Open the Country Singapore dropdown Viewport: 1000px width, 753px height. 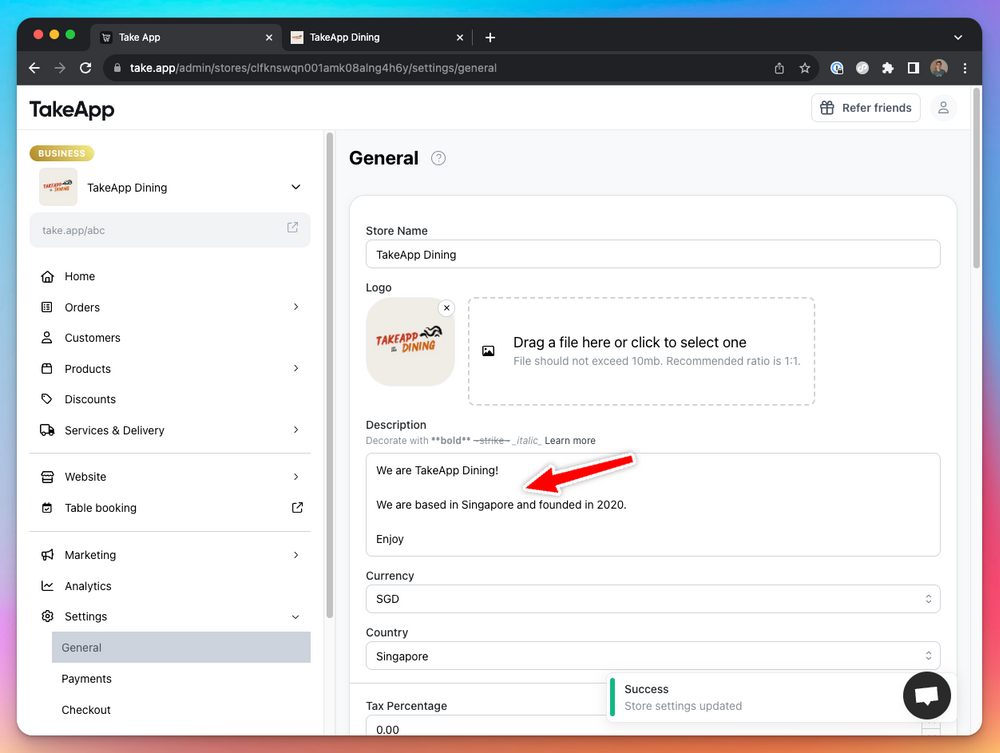[652, 656]
